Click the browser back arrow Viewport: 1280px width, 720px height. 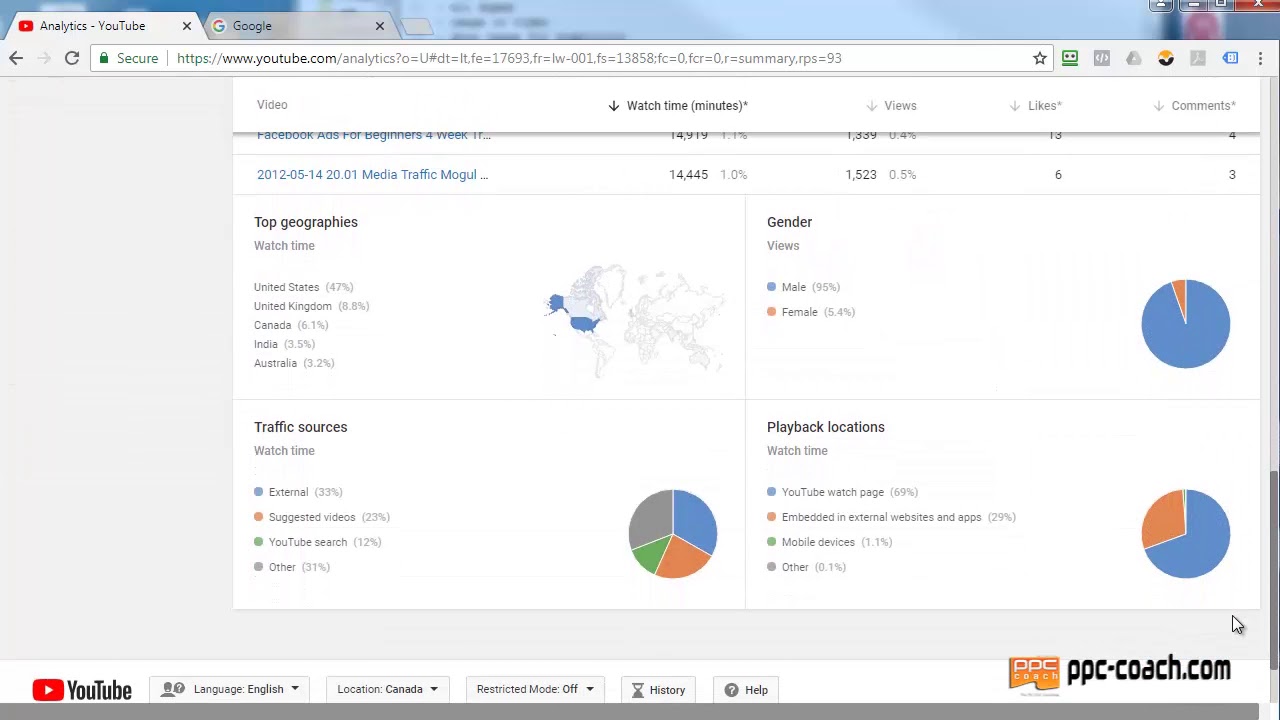pos(16,58)
